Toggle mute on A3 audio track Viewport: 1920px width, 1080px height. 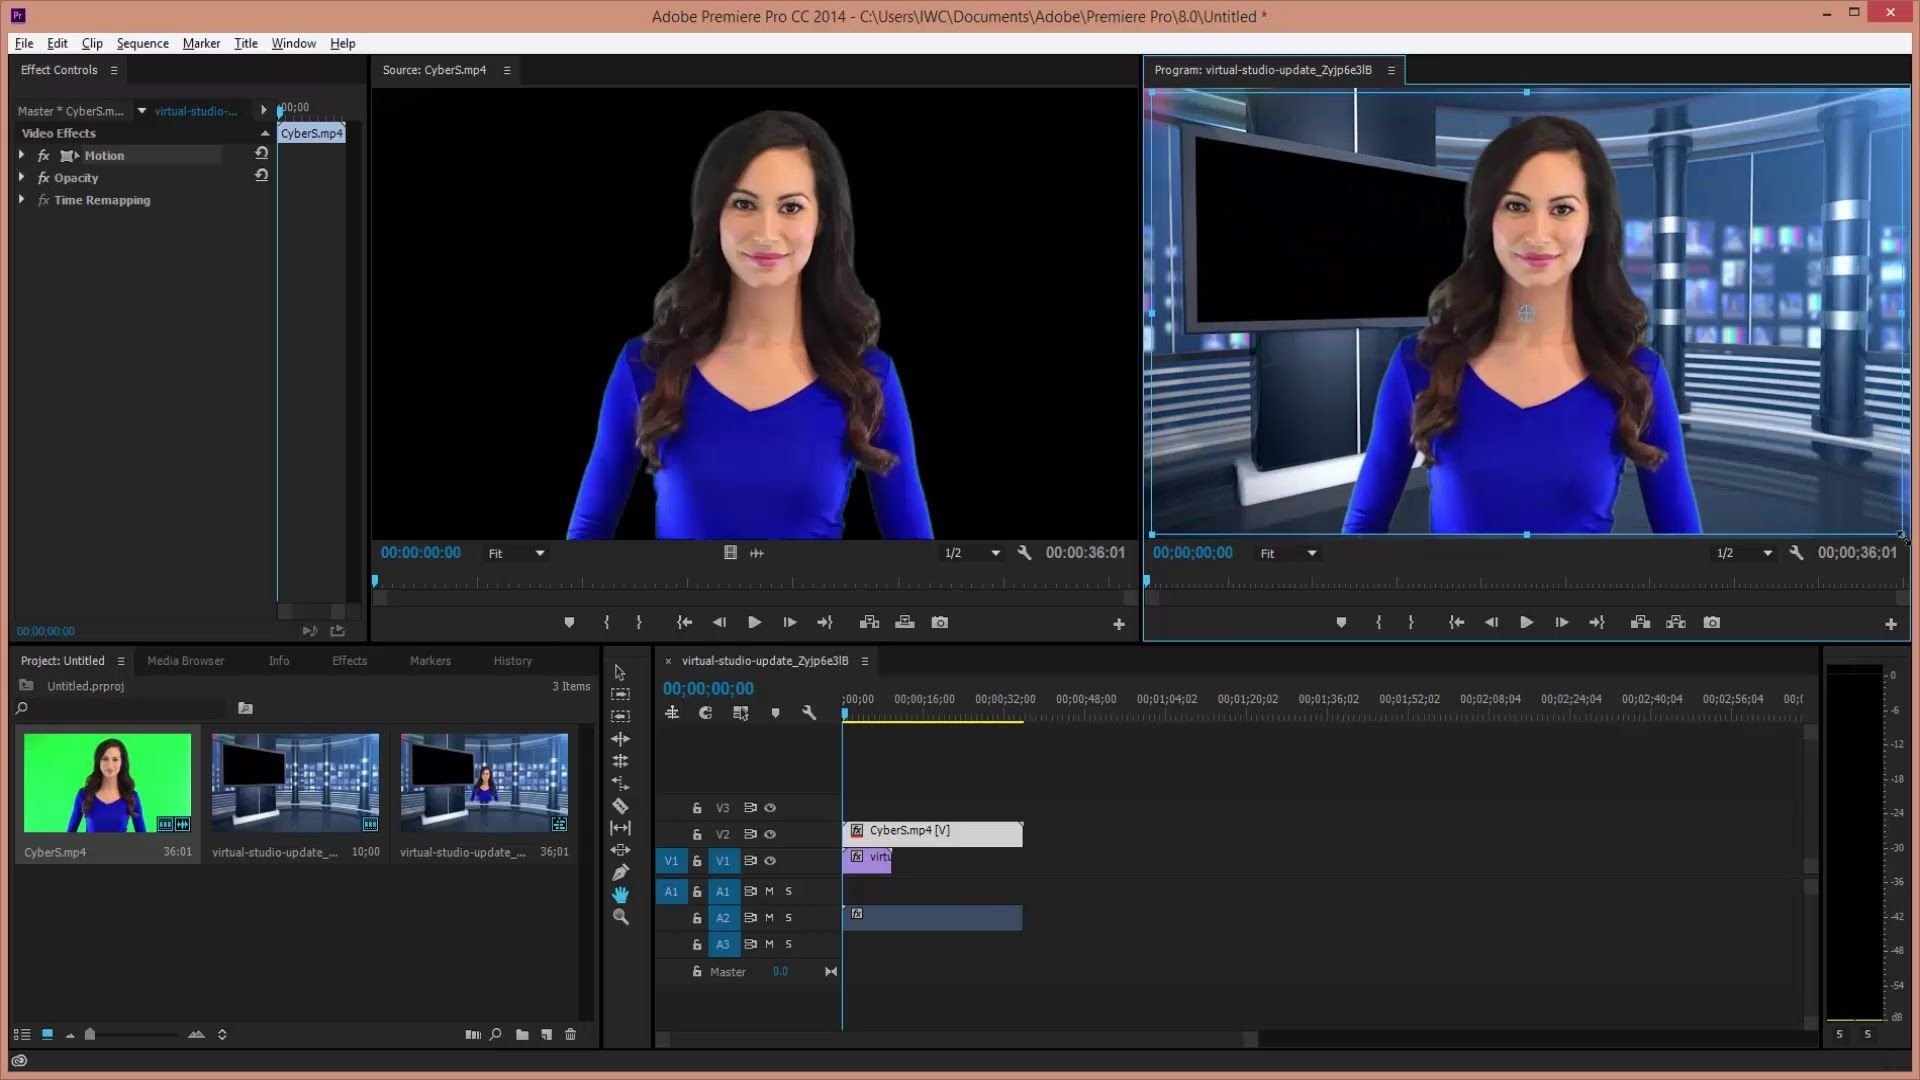click(x=769, y=944)
